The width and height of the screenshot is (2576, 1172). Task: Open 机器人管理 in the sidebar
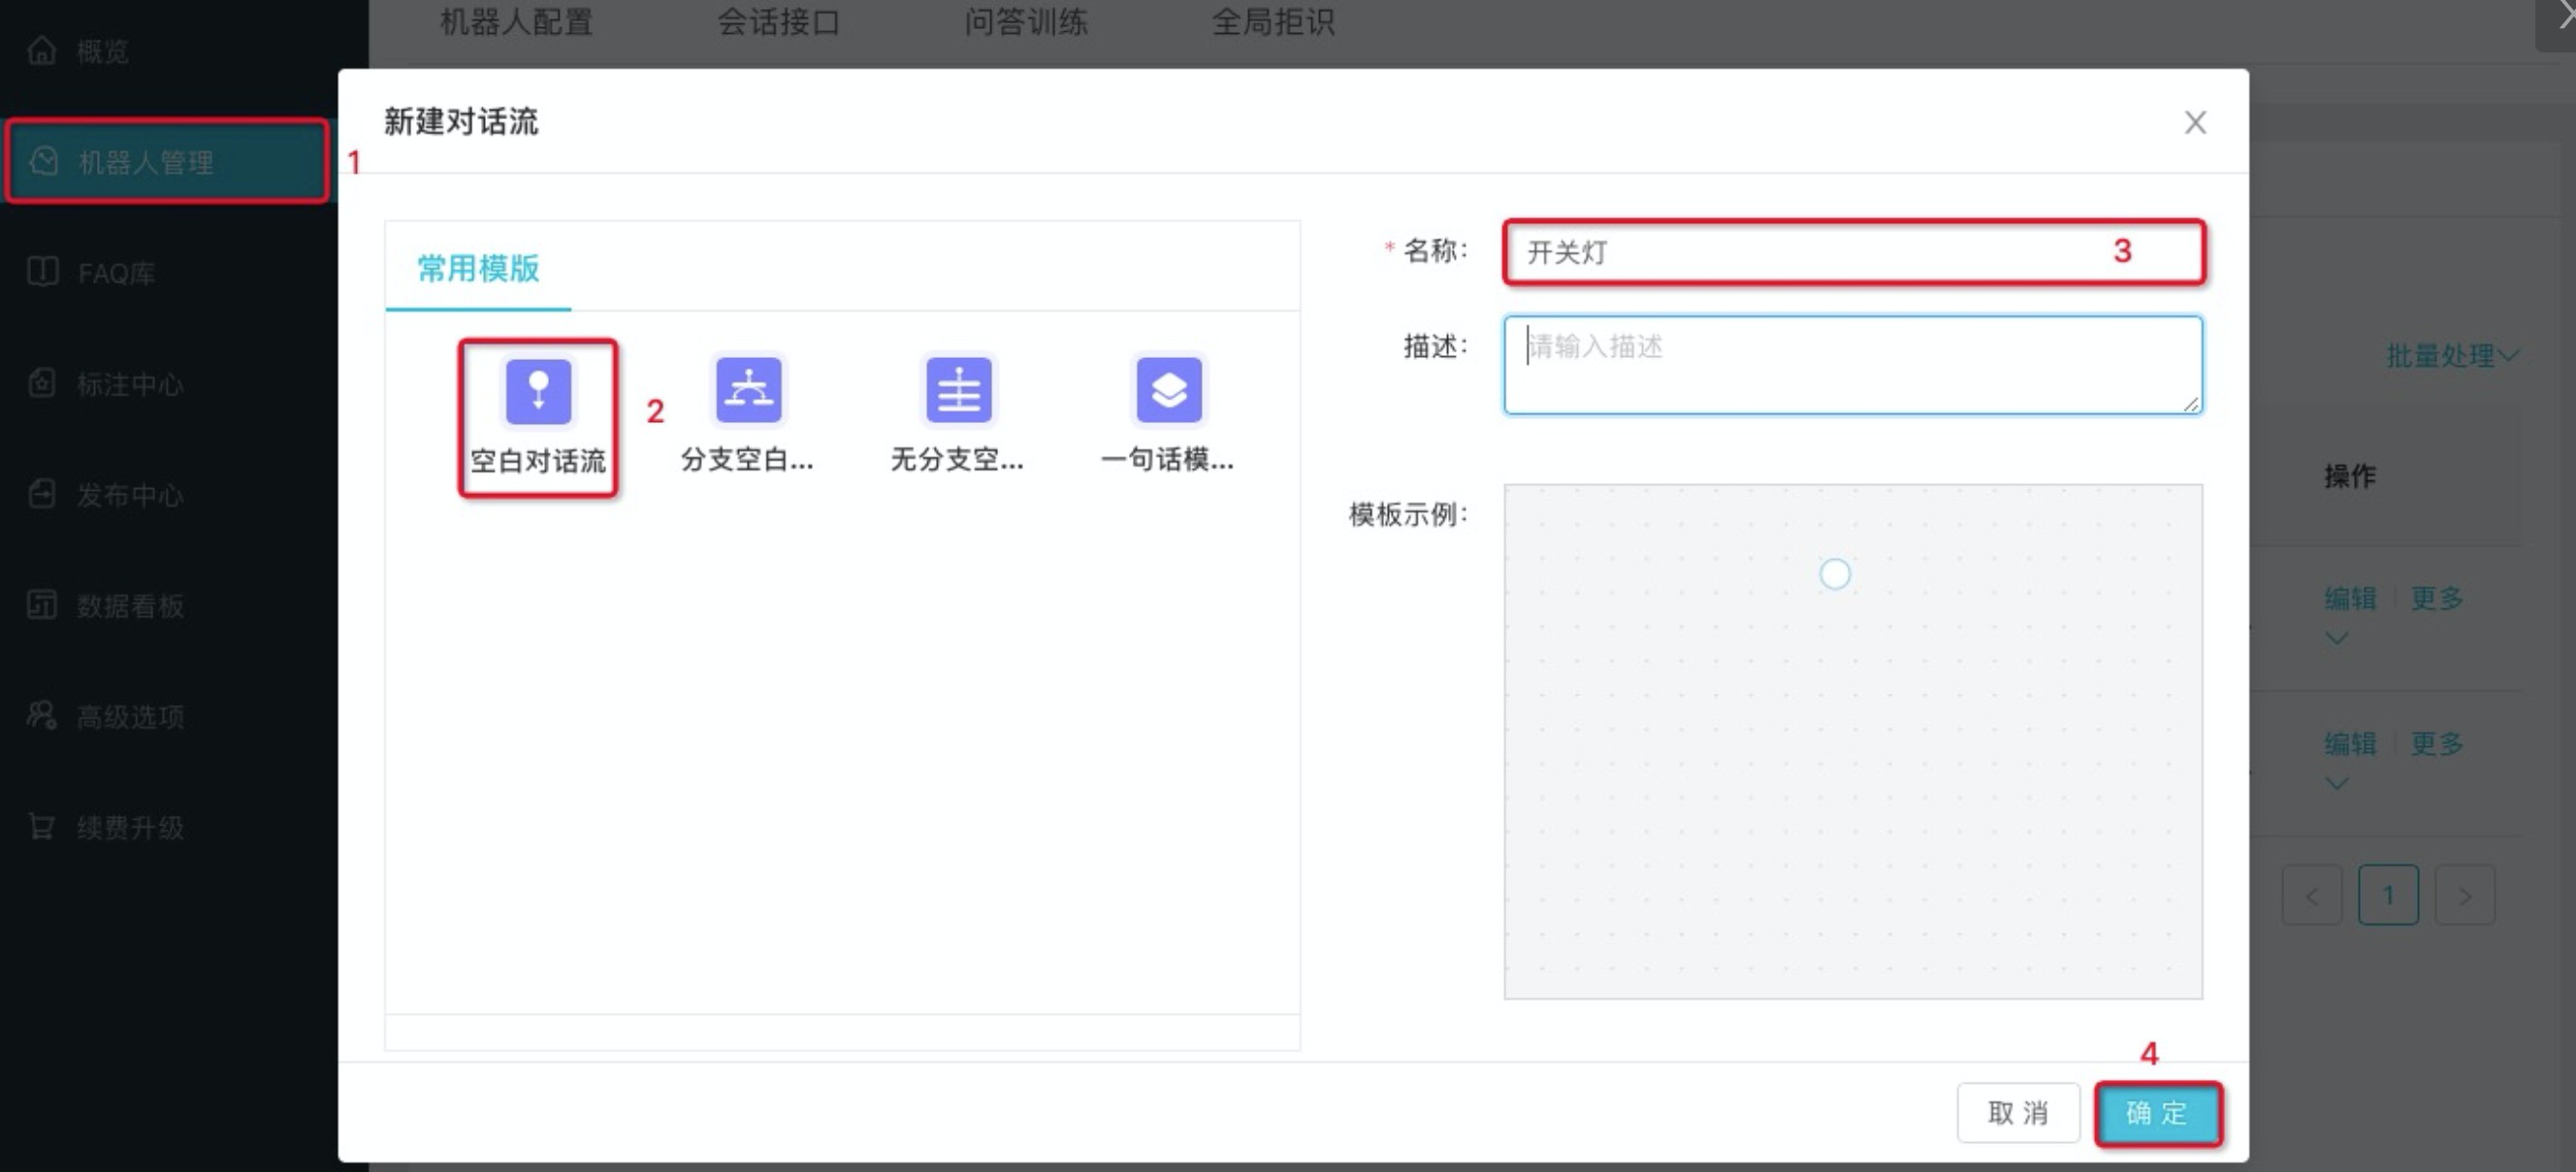pos(167,162)
